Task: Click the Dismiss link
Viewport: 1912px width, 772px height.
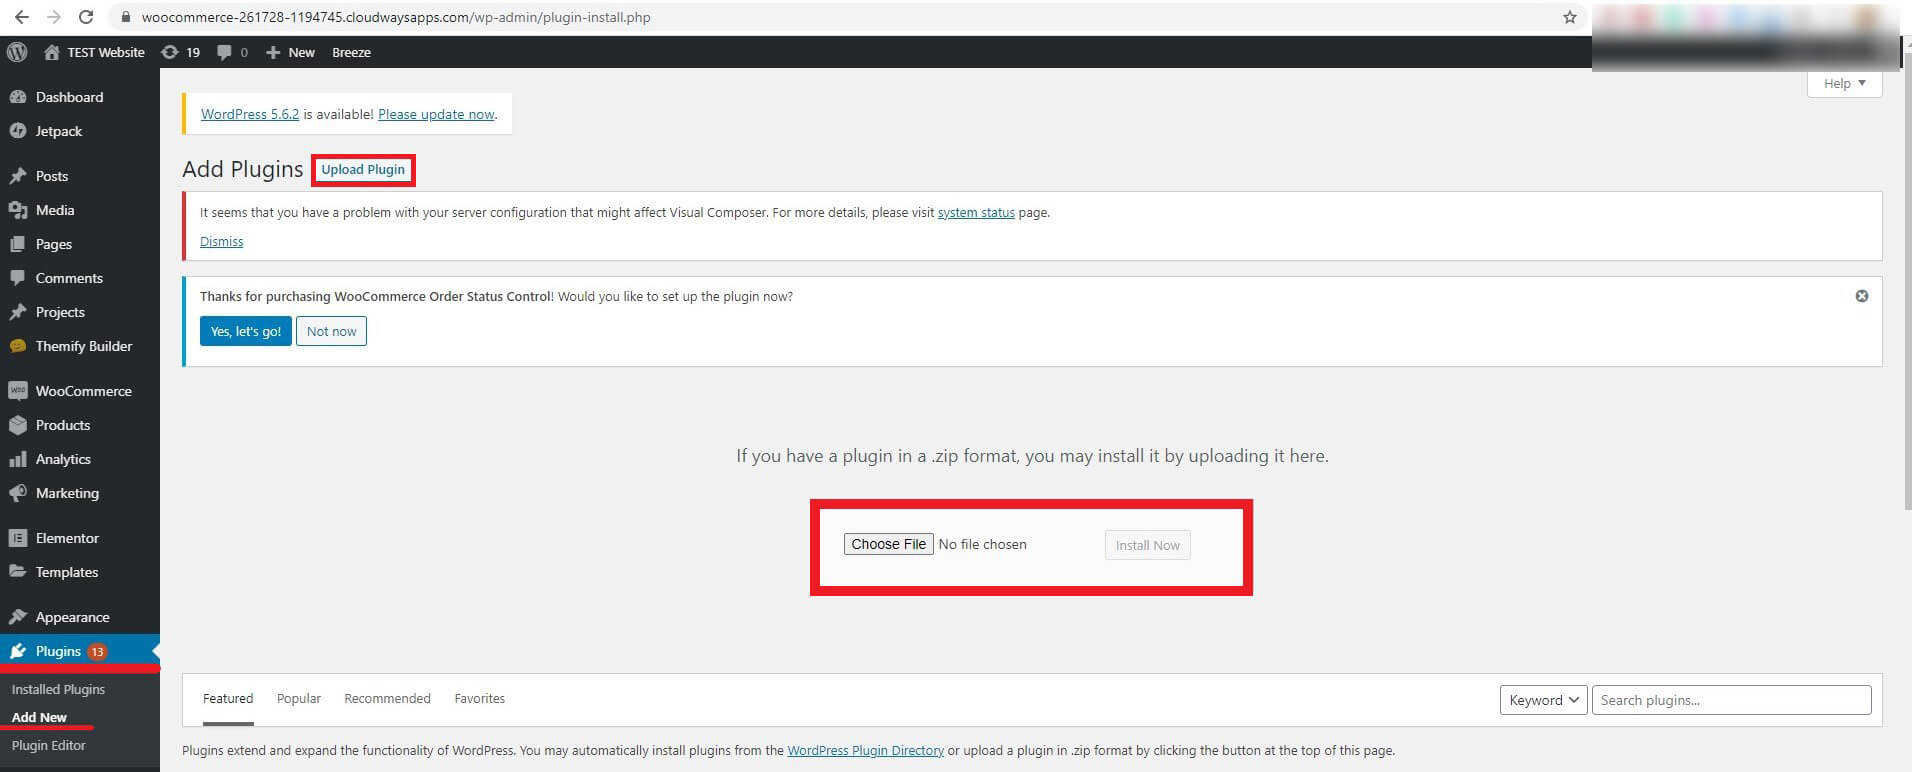Action: coord(221,241)
